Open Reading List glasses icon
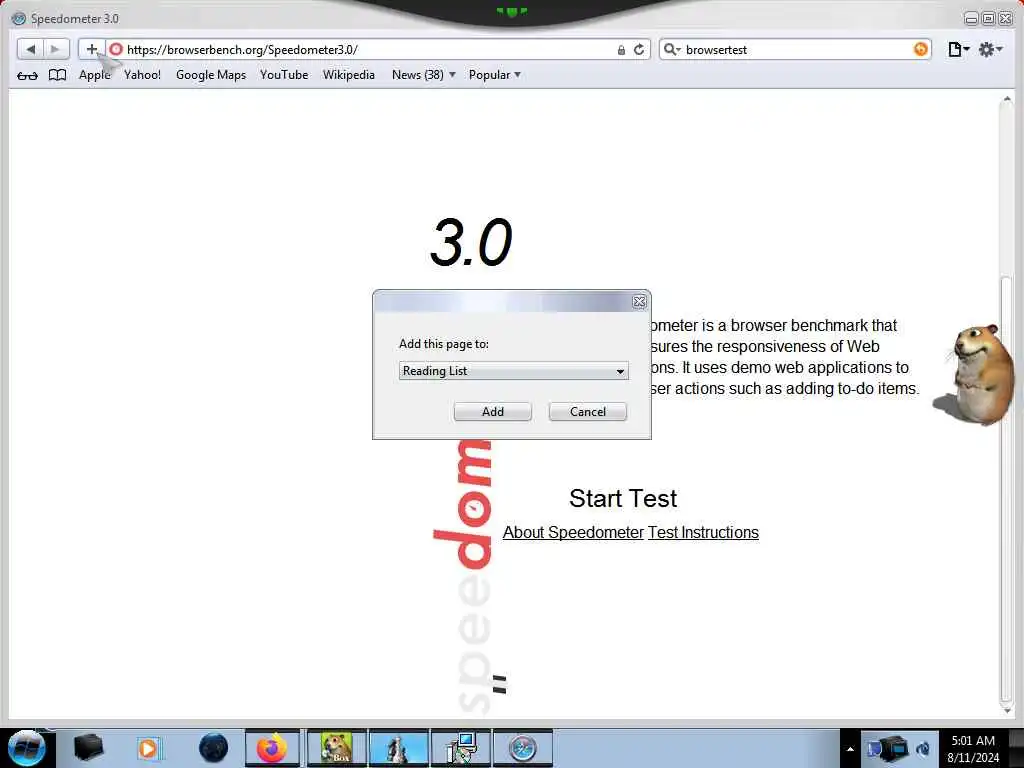The height and width of the screenshot is (768, 1024). [x=27, y=75]
